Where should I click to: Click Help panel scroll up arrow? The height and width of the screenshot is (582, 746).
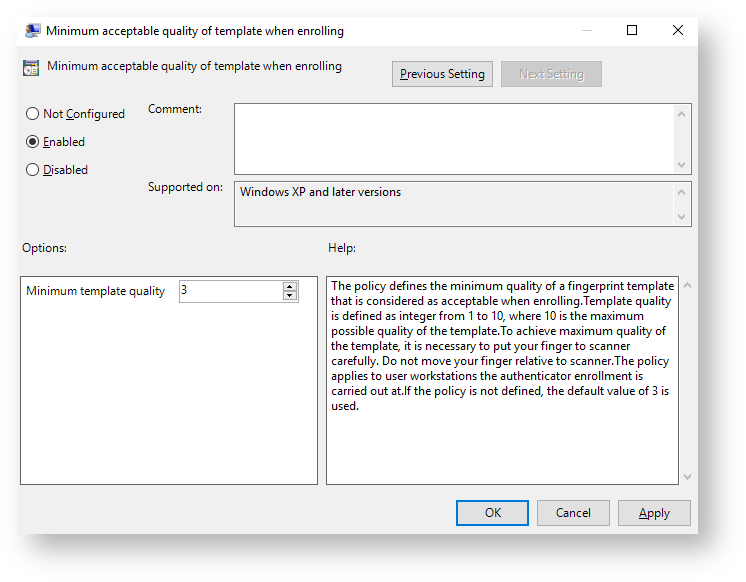(x=686, y=286)
